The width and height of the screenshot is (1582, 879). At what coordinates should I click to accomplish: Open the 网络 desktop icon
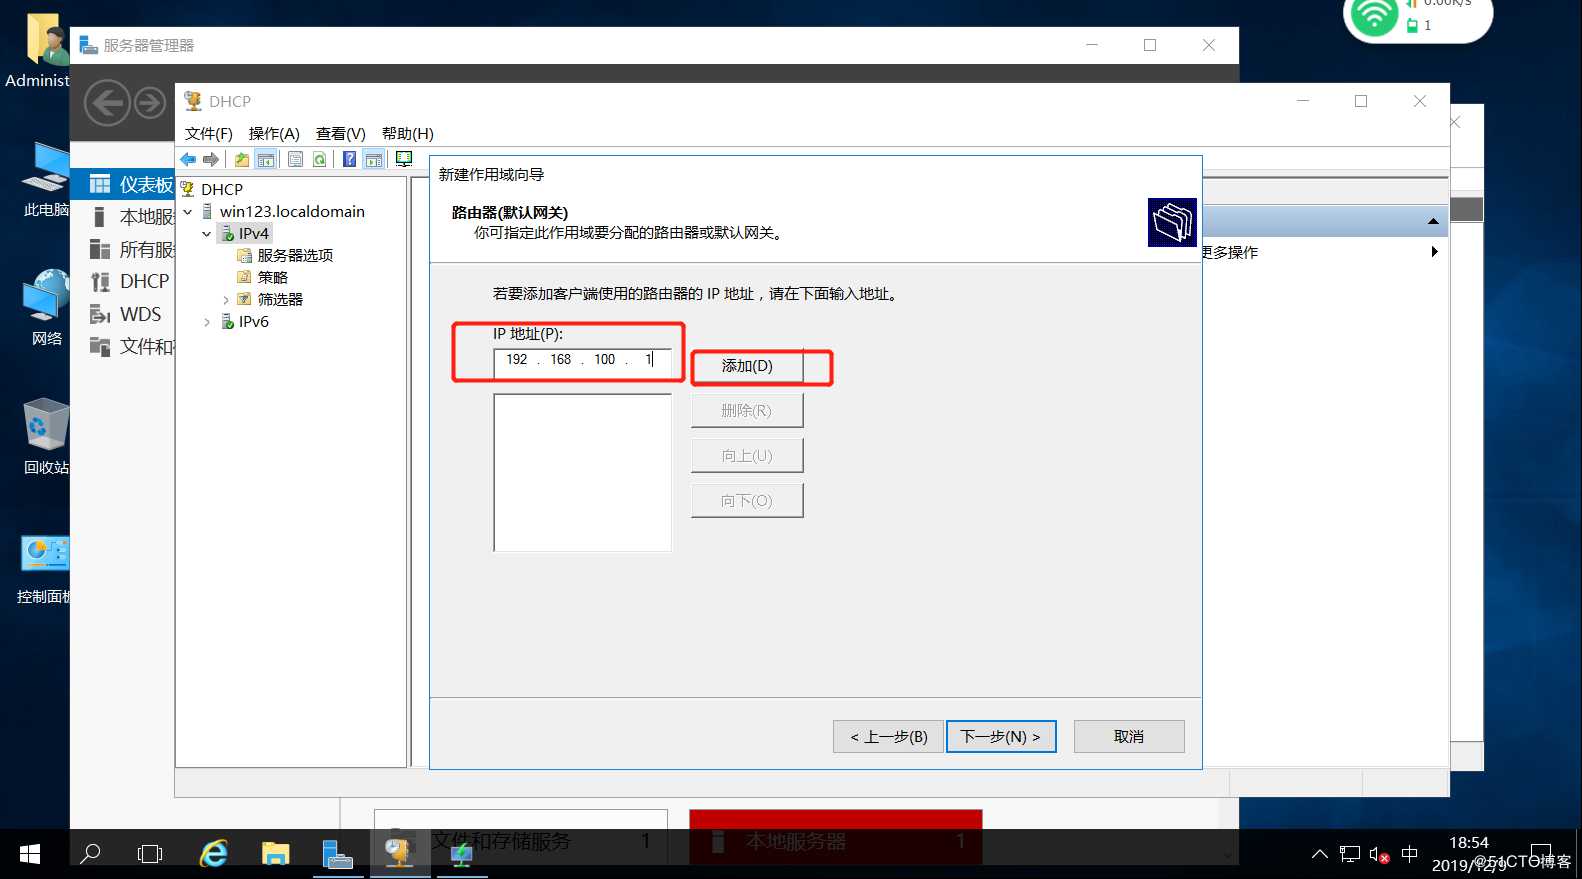pyautogui.click(x=46, y=308)
